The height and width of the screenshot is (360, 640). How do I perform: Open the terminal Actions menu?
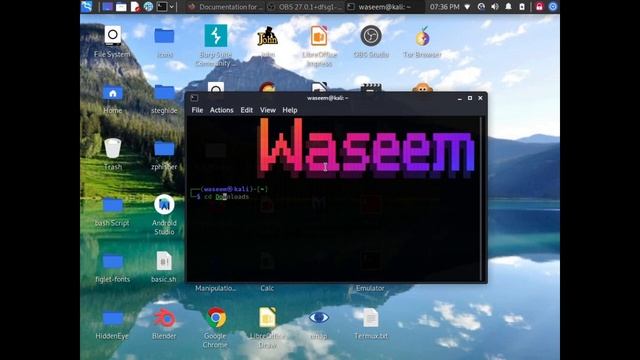click(x=222, y=110)
